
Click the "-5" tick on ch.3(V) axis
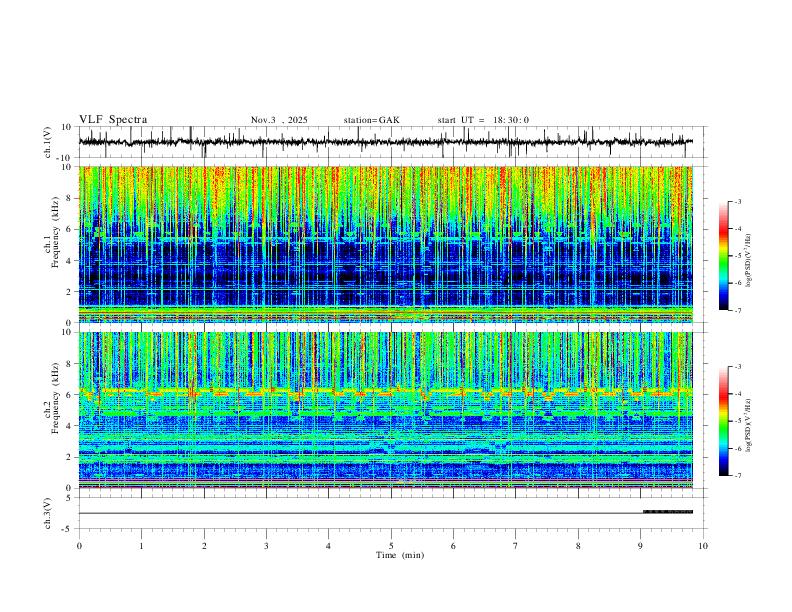68,529
